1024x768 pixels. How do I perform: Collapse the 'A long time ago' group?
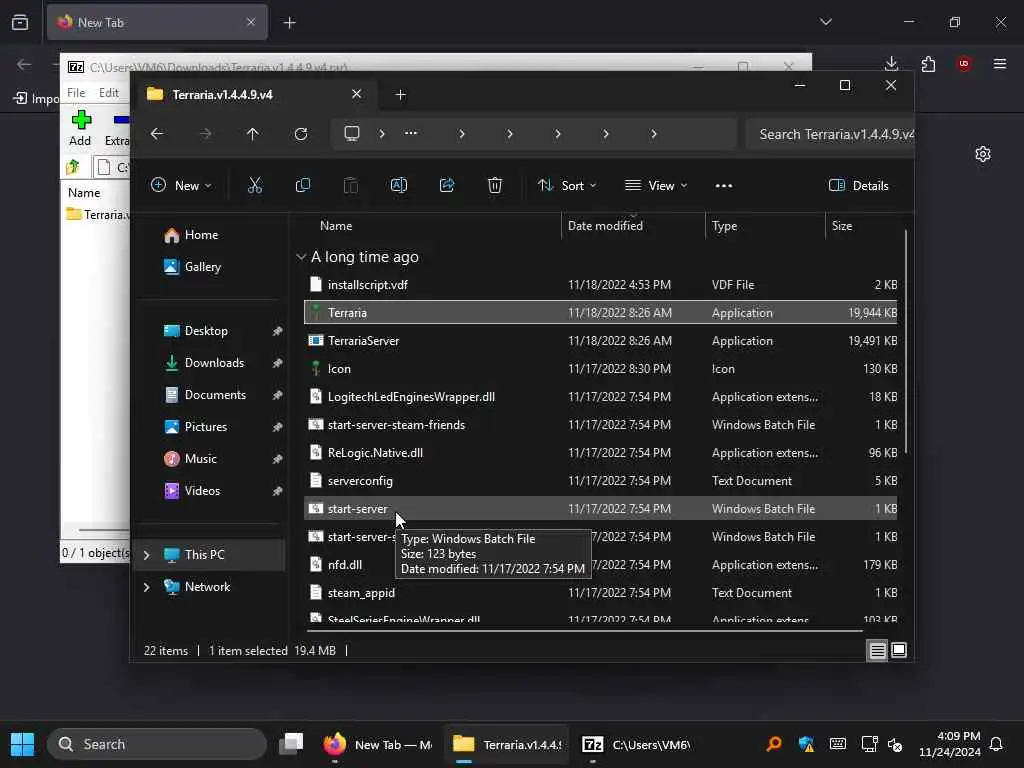pos(301,257)
